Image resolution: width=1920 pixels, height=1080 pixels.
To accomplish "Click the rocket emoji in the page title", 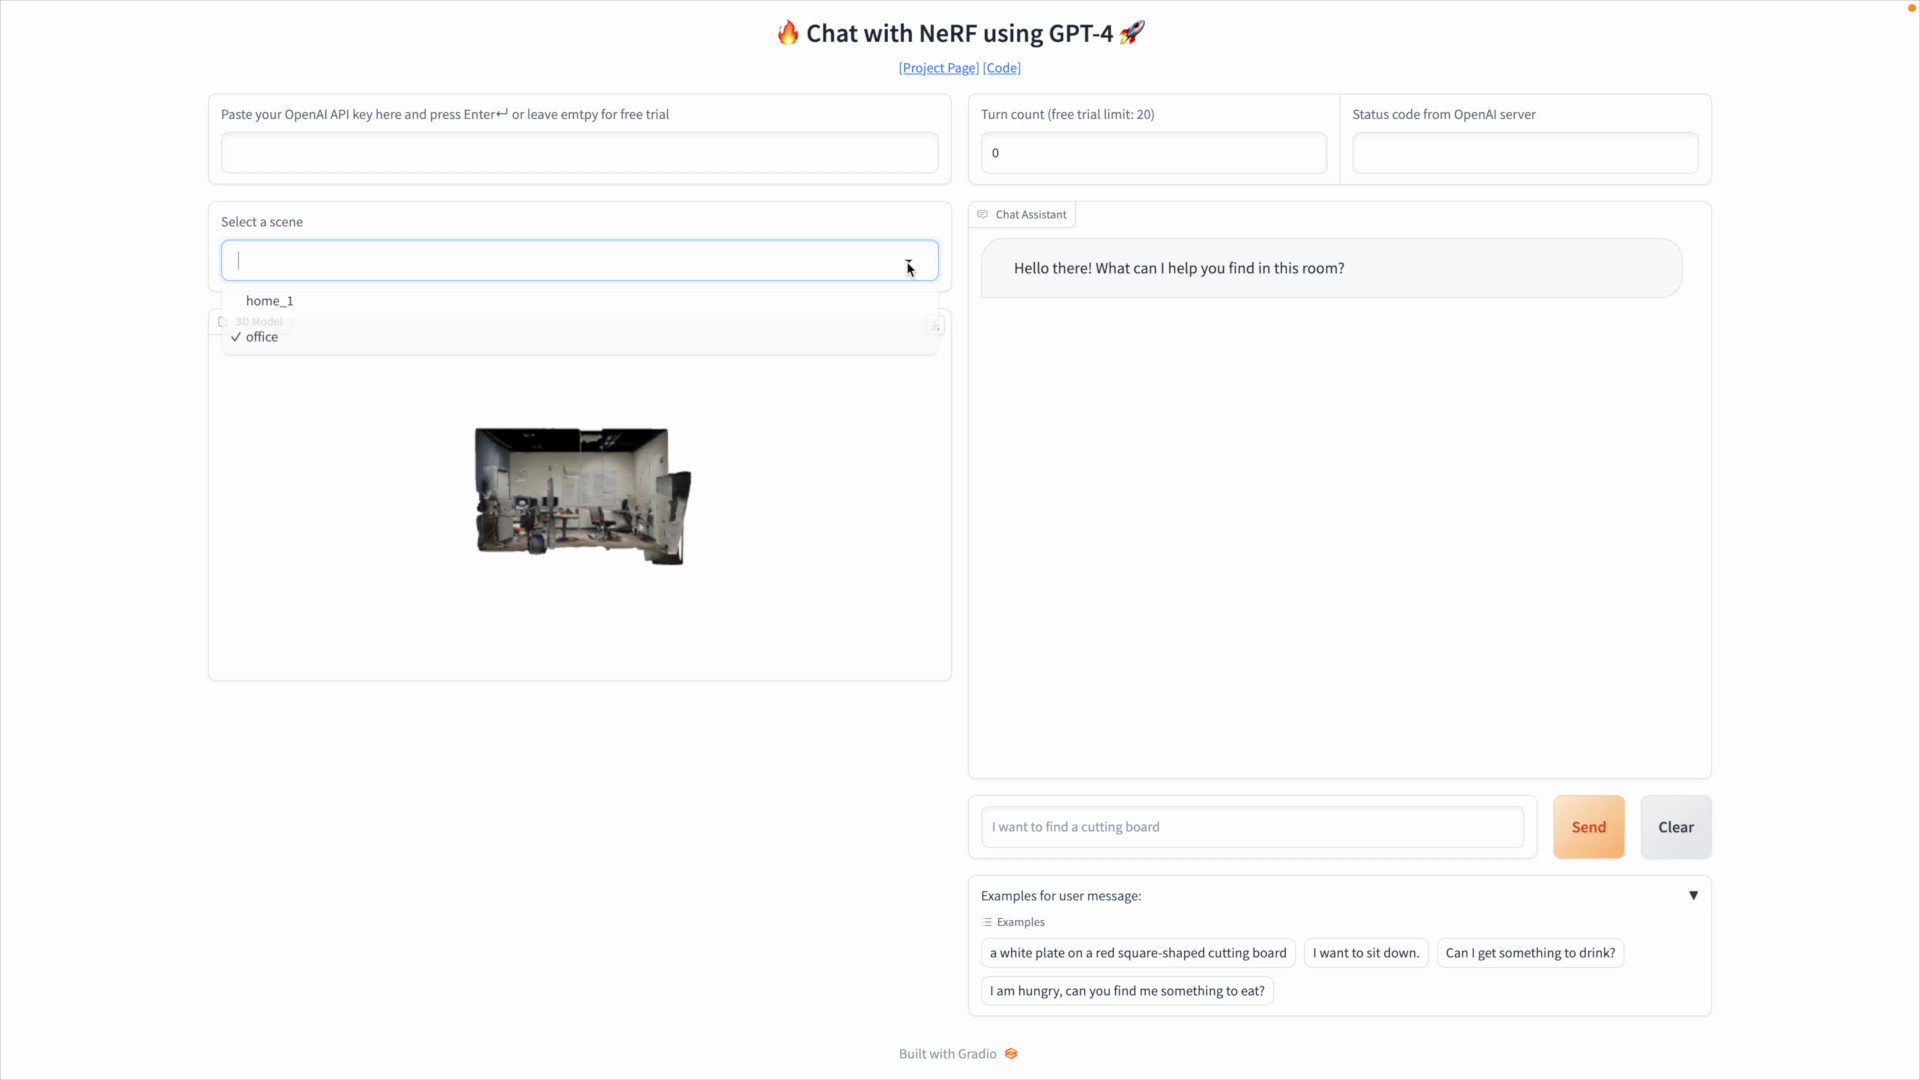I will [1132, 32].
